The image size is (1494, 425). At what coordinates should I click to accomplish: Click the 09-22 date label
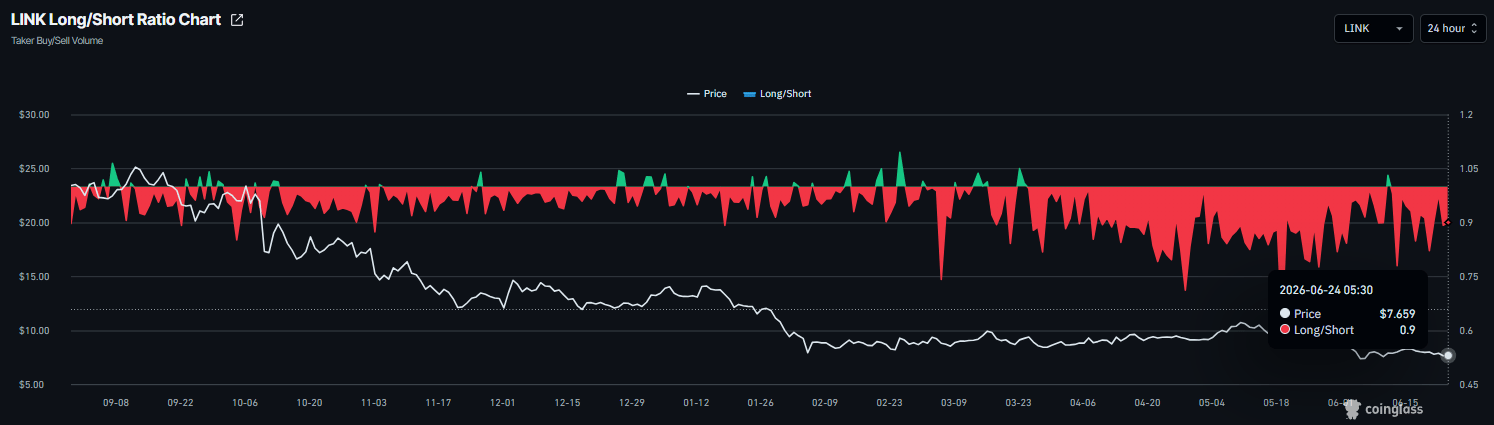(181, 403)
